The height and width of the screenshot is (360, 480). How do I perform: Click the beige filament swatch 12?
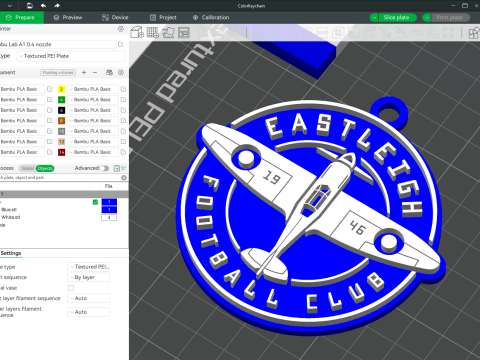tap(61, 142)
